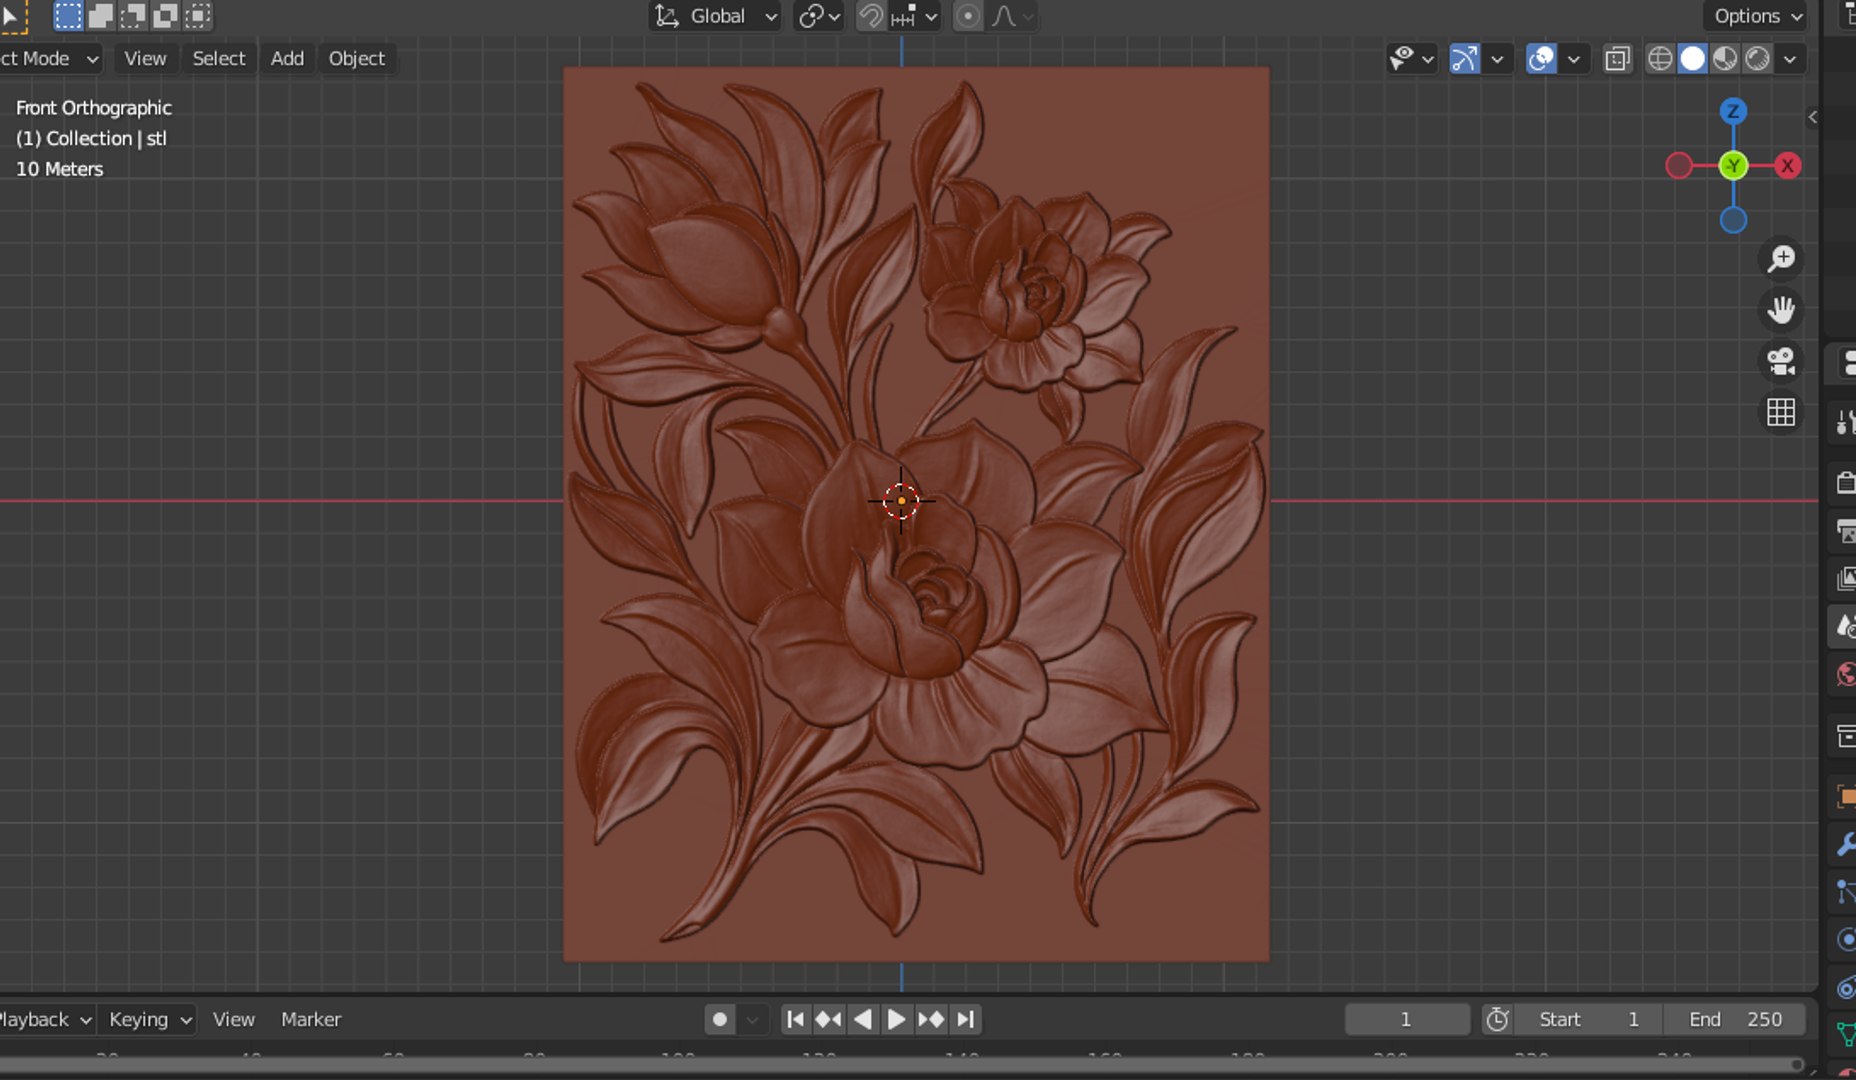The width and height of the screenshot is (1856, 1080).
Task: Click the End frame field
Action: point(1735,1019)
